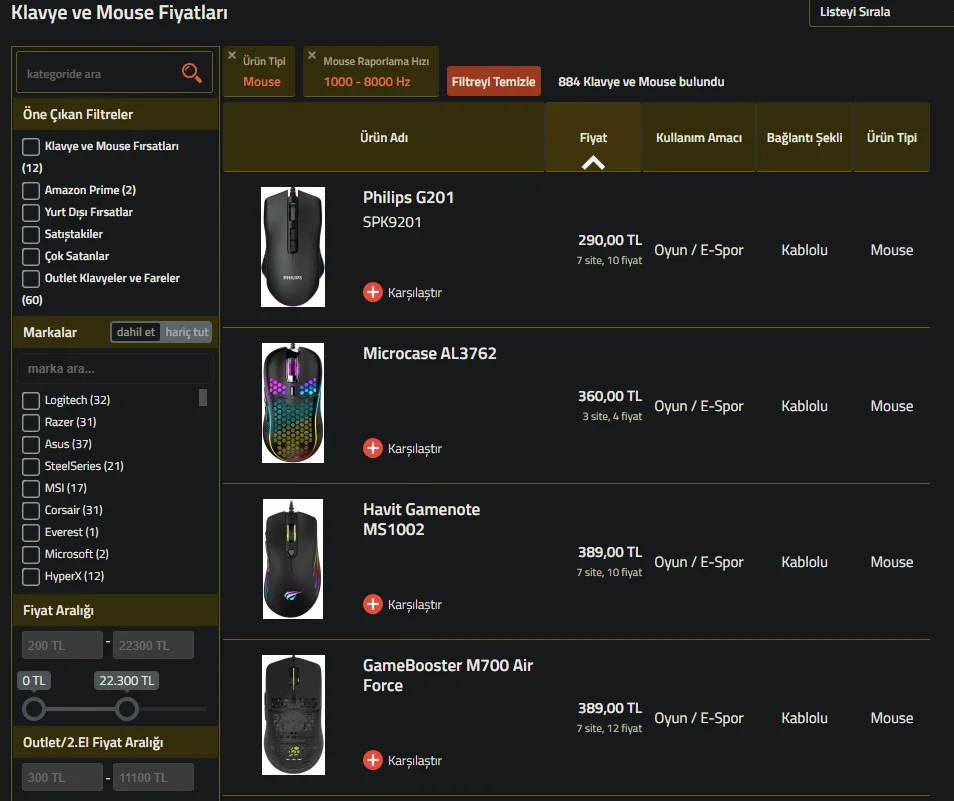This screenshot has height=801, width=954.
Task: Add GameBooster M700 Air Force to comparison
Action: (373, 760)
